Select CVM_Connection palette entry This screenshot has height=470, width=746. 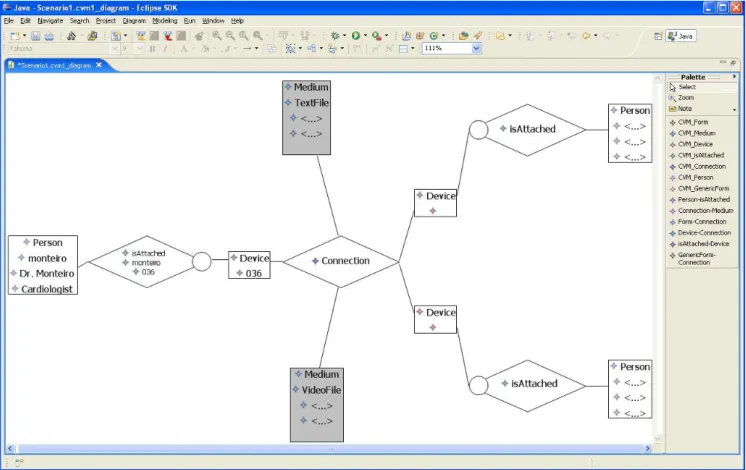[702, 166]
